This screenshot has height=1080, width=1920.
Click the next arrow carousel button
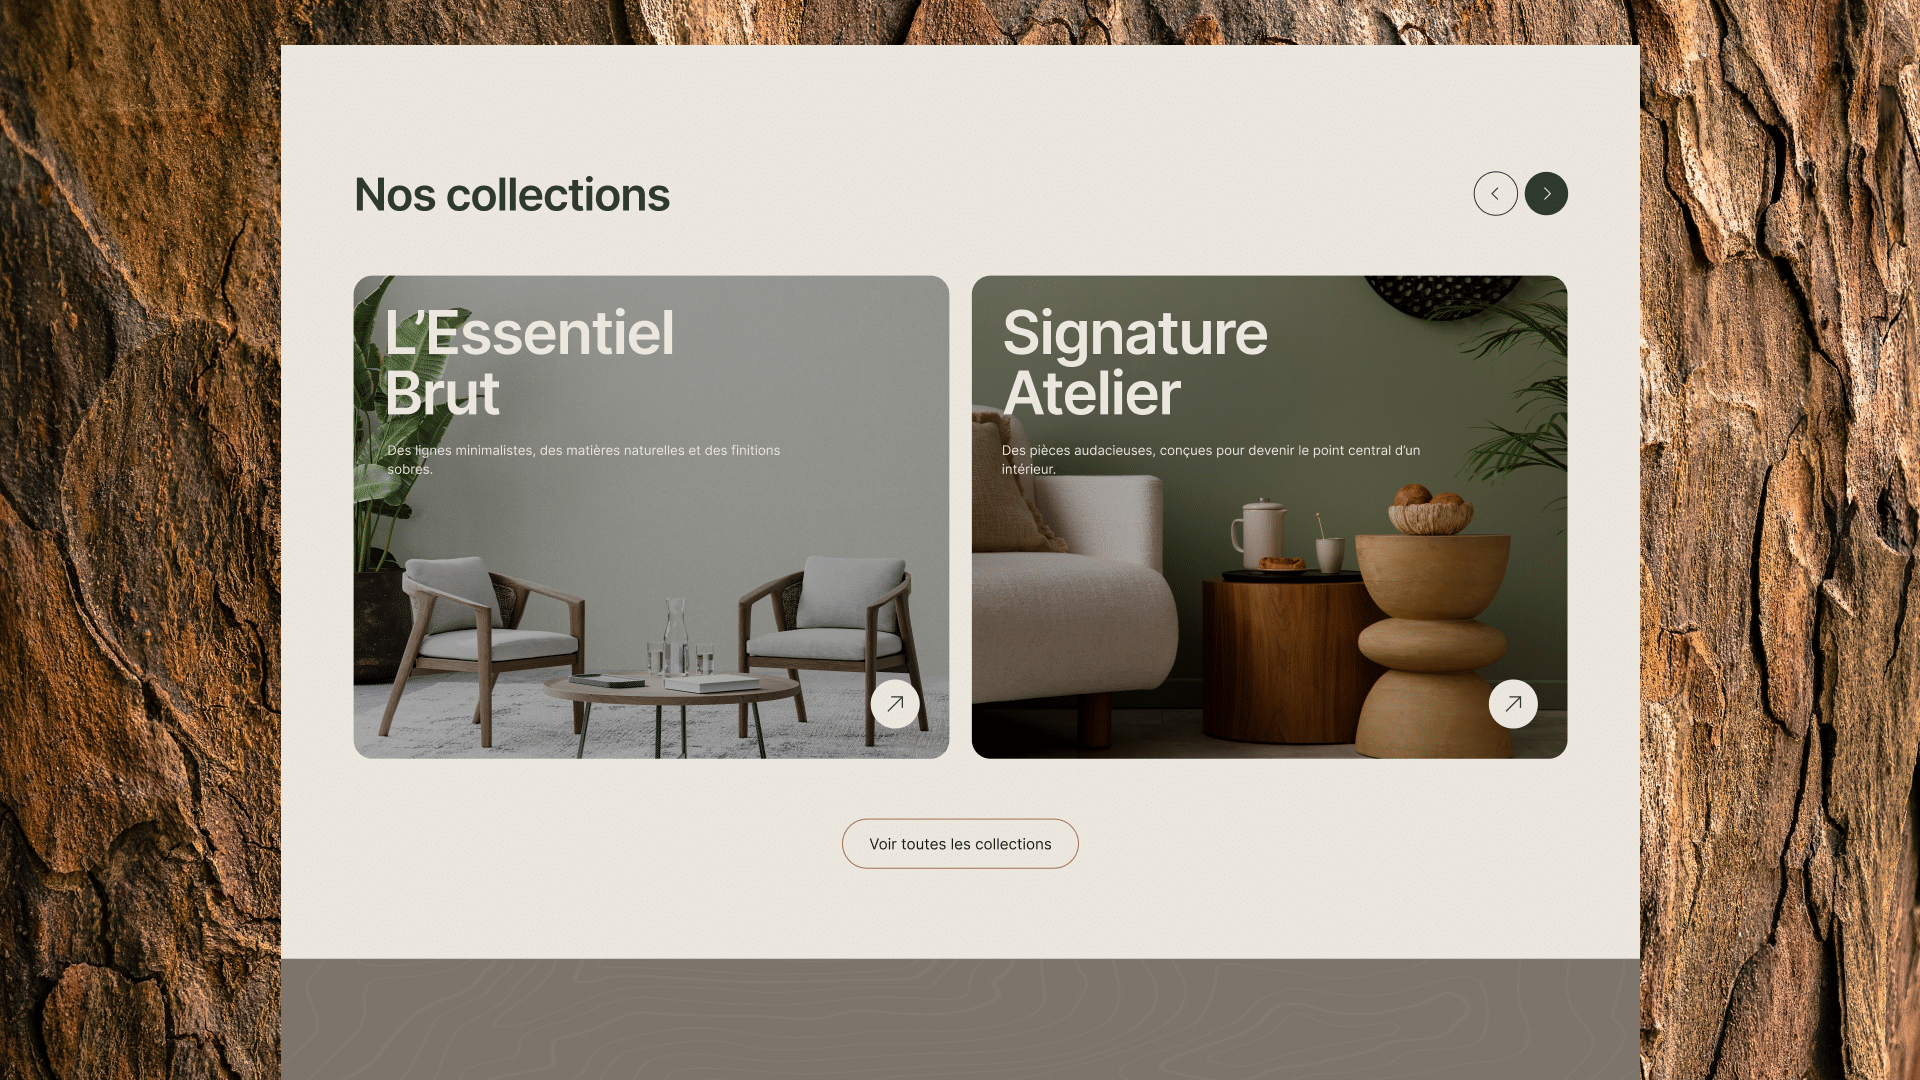1546,194
